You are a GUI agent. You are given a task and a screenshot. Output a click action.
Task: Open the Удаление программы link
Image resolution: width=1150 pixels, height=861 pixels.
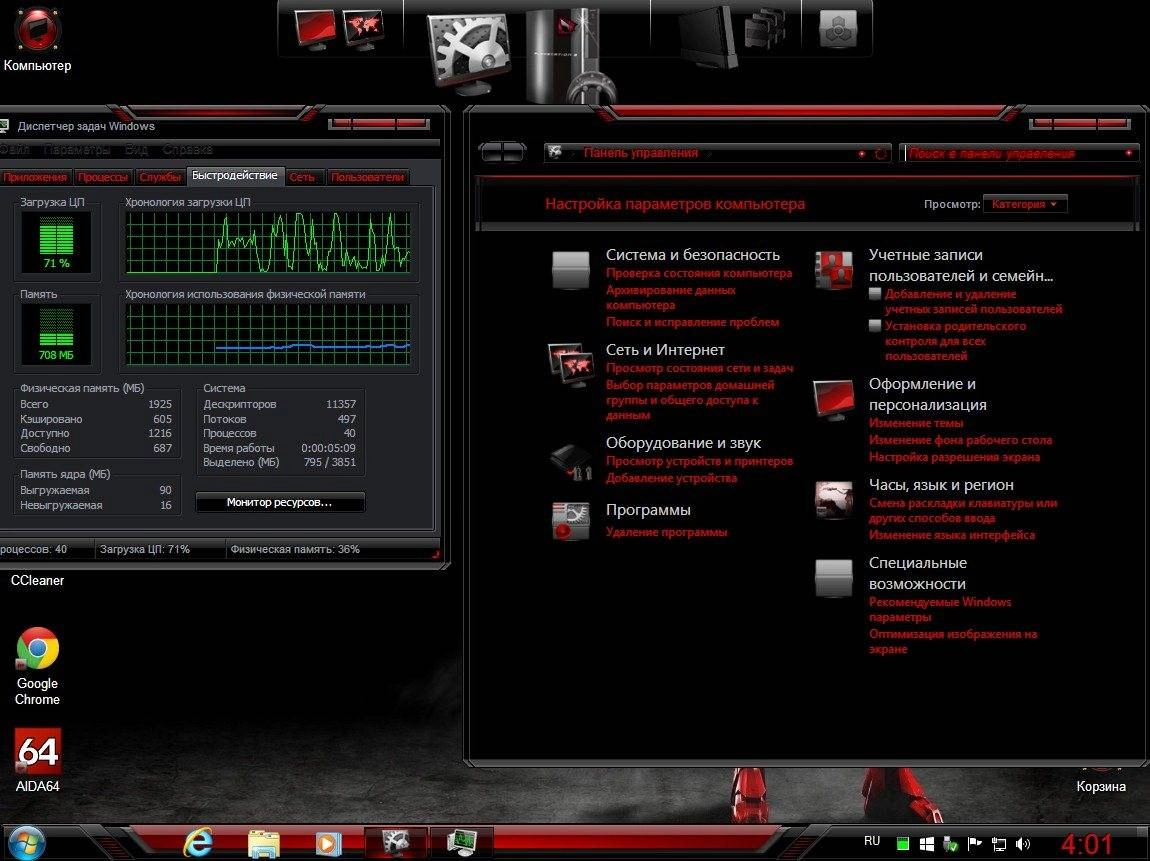667,532
